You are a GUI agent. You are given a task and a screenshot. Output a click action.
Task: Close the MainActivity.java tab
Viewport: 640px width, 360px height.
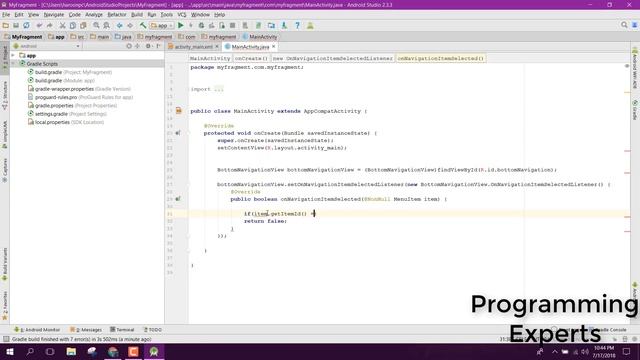click(274, 47)
